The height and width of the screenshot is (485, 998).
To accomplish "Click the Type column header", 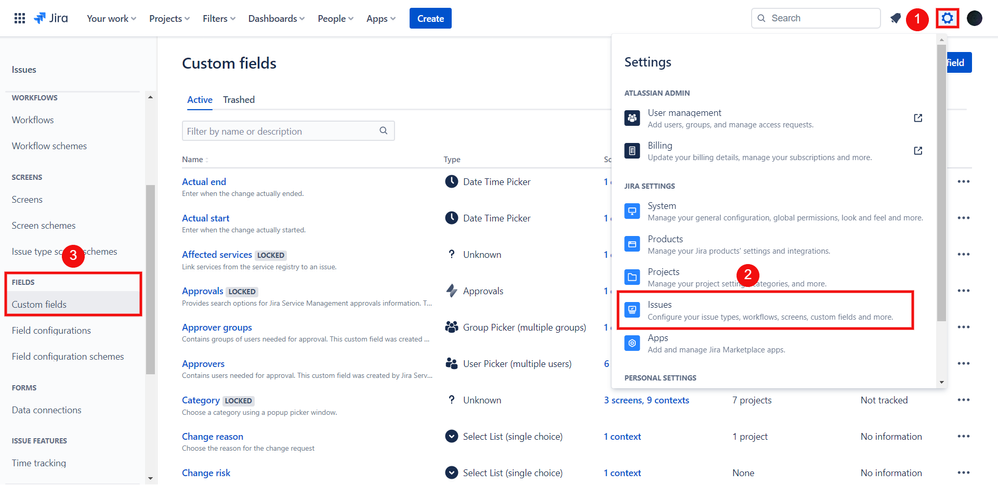I will pos(452,160).
